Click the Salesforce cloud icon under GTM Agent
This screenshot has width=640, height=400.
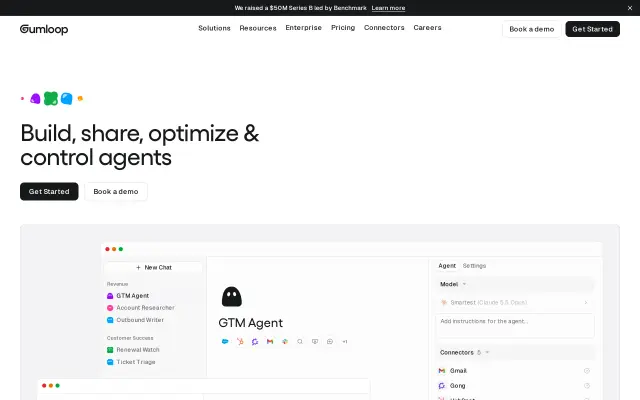[225, 342]
